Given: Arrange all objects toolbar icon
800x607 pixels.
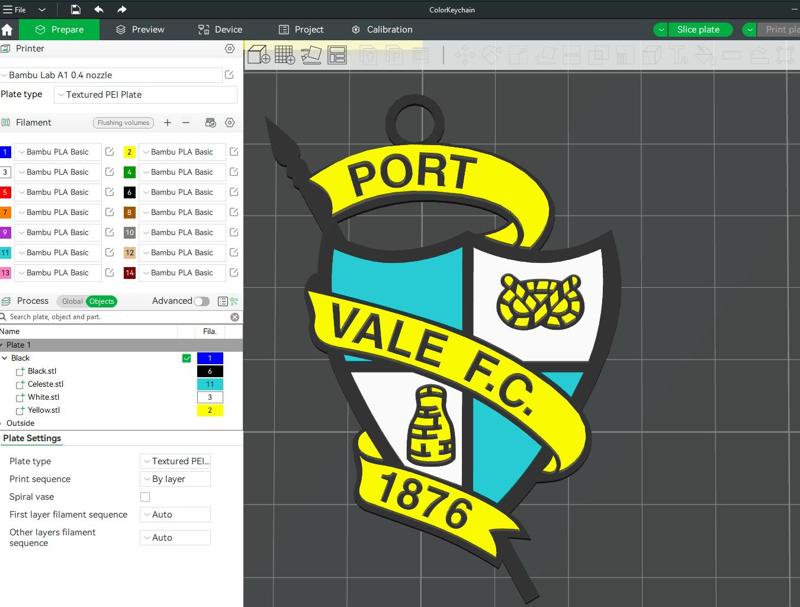Looking at the screenshot, I should click(x=337, y=55).
